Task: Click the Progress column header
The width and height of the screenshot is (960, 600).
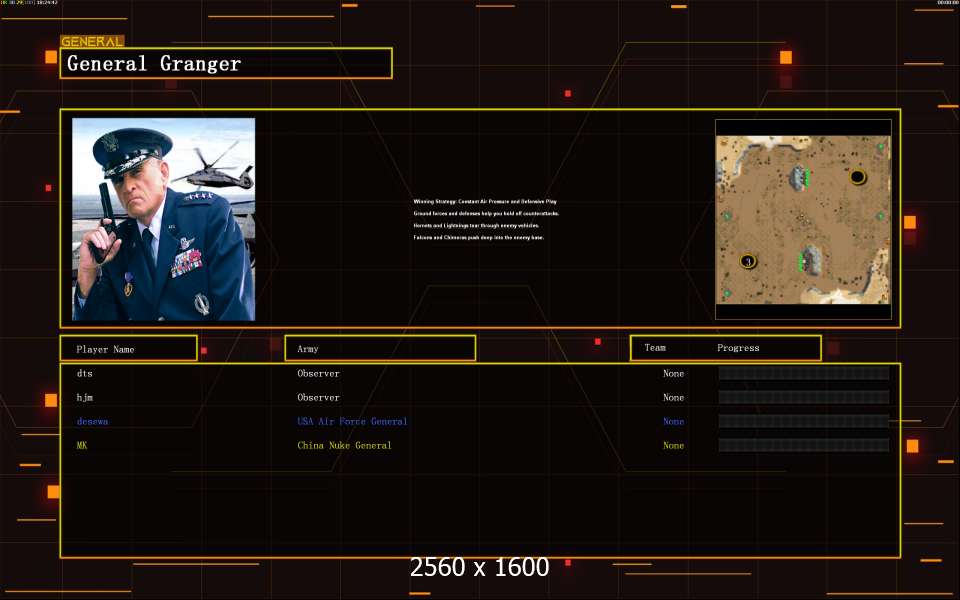Action: coord(738,348)
